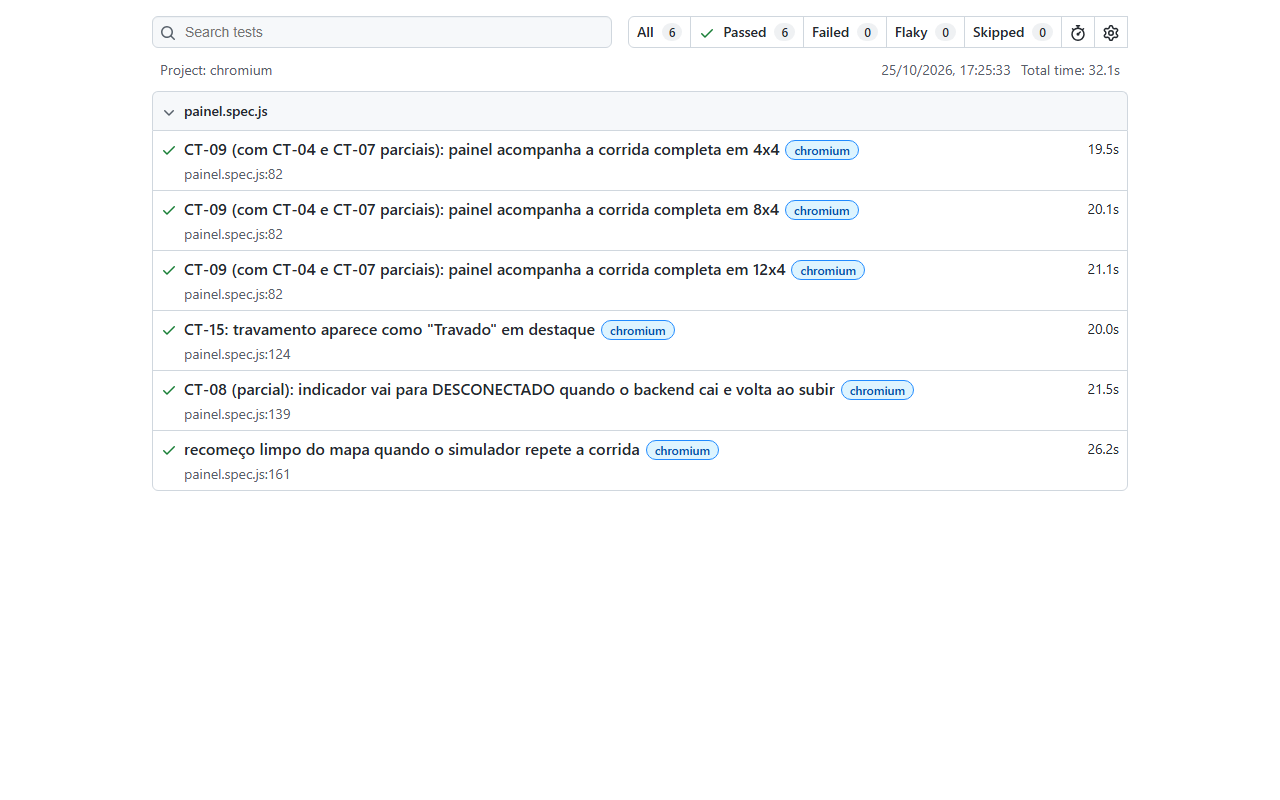The width and height of the screenshot is (1280, 800).
Task: Click the search magnifier icon
Action: pos(168,33)
